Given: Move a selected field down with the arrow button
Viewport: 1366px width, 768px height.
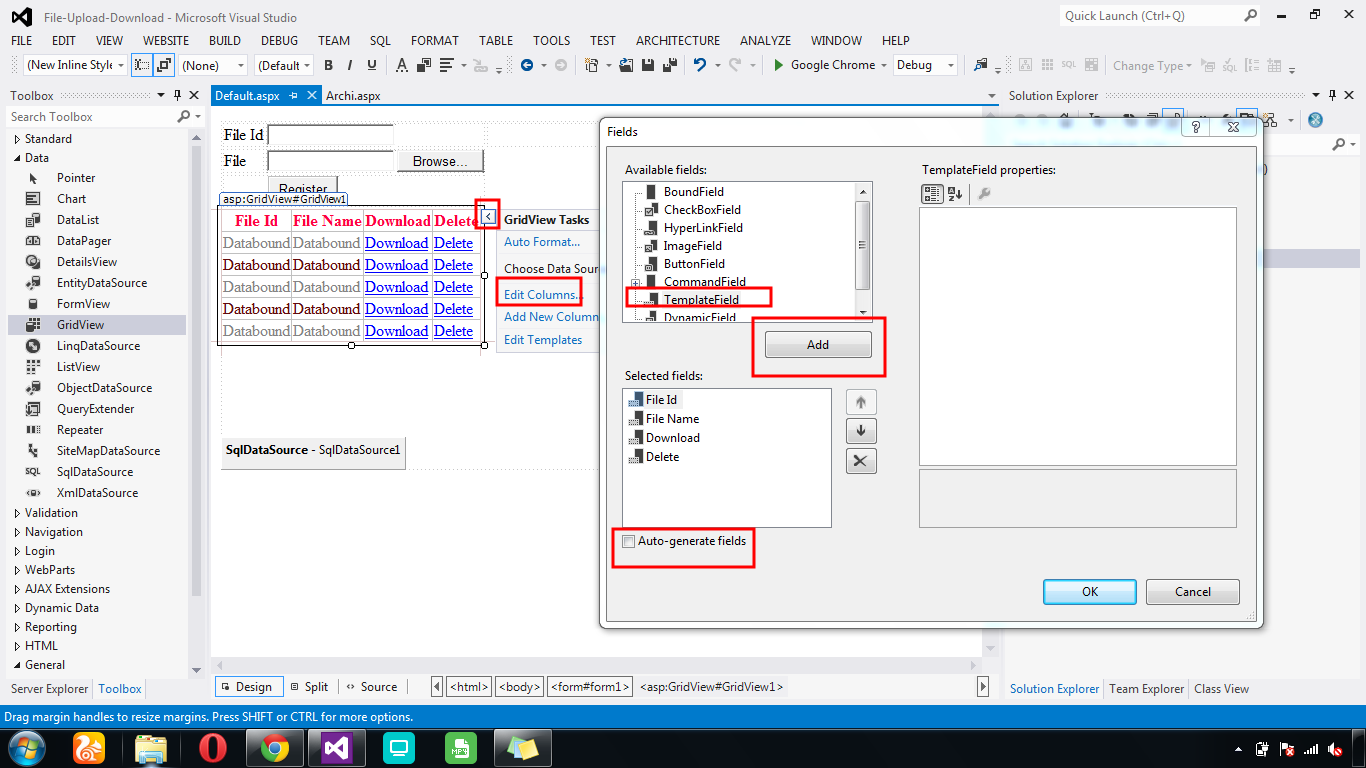Looking at the screenshot, I should click(x=861, y=431).
